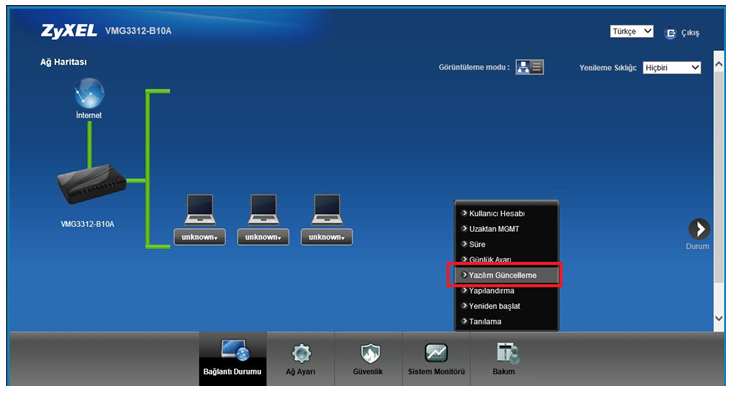
Task: Click the VMG3312-B10A router device icon
Action: point(92,184)
